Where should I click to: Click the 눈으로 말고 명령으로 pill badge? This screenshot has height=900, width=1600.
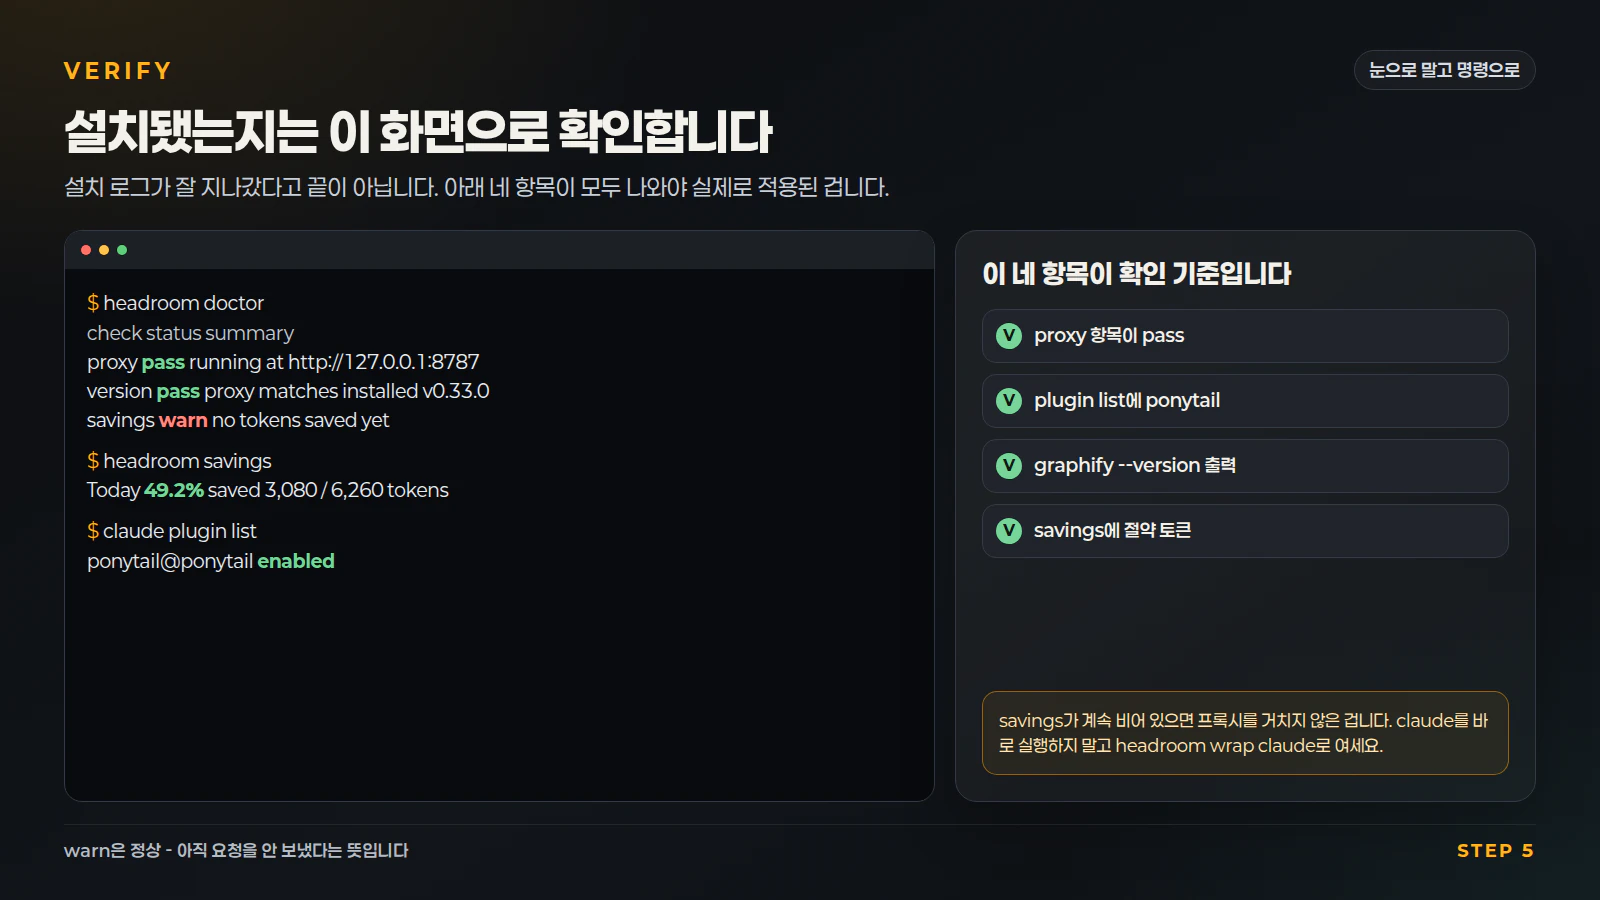click(1444, 70)
